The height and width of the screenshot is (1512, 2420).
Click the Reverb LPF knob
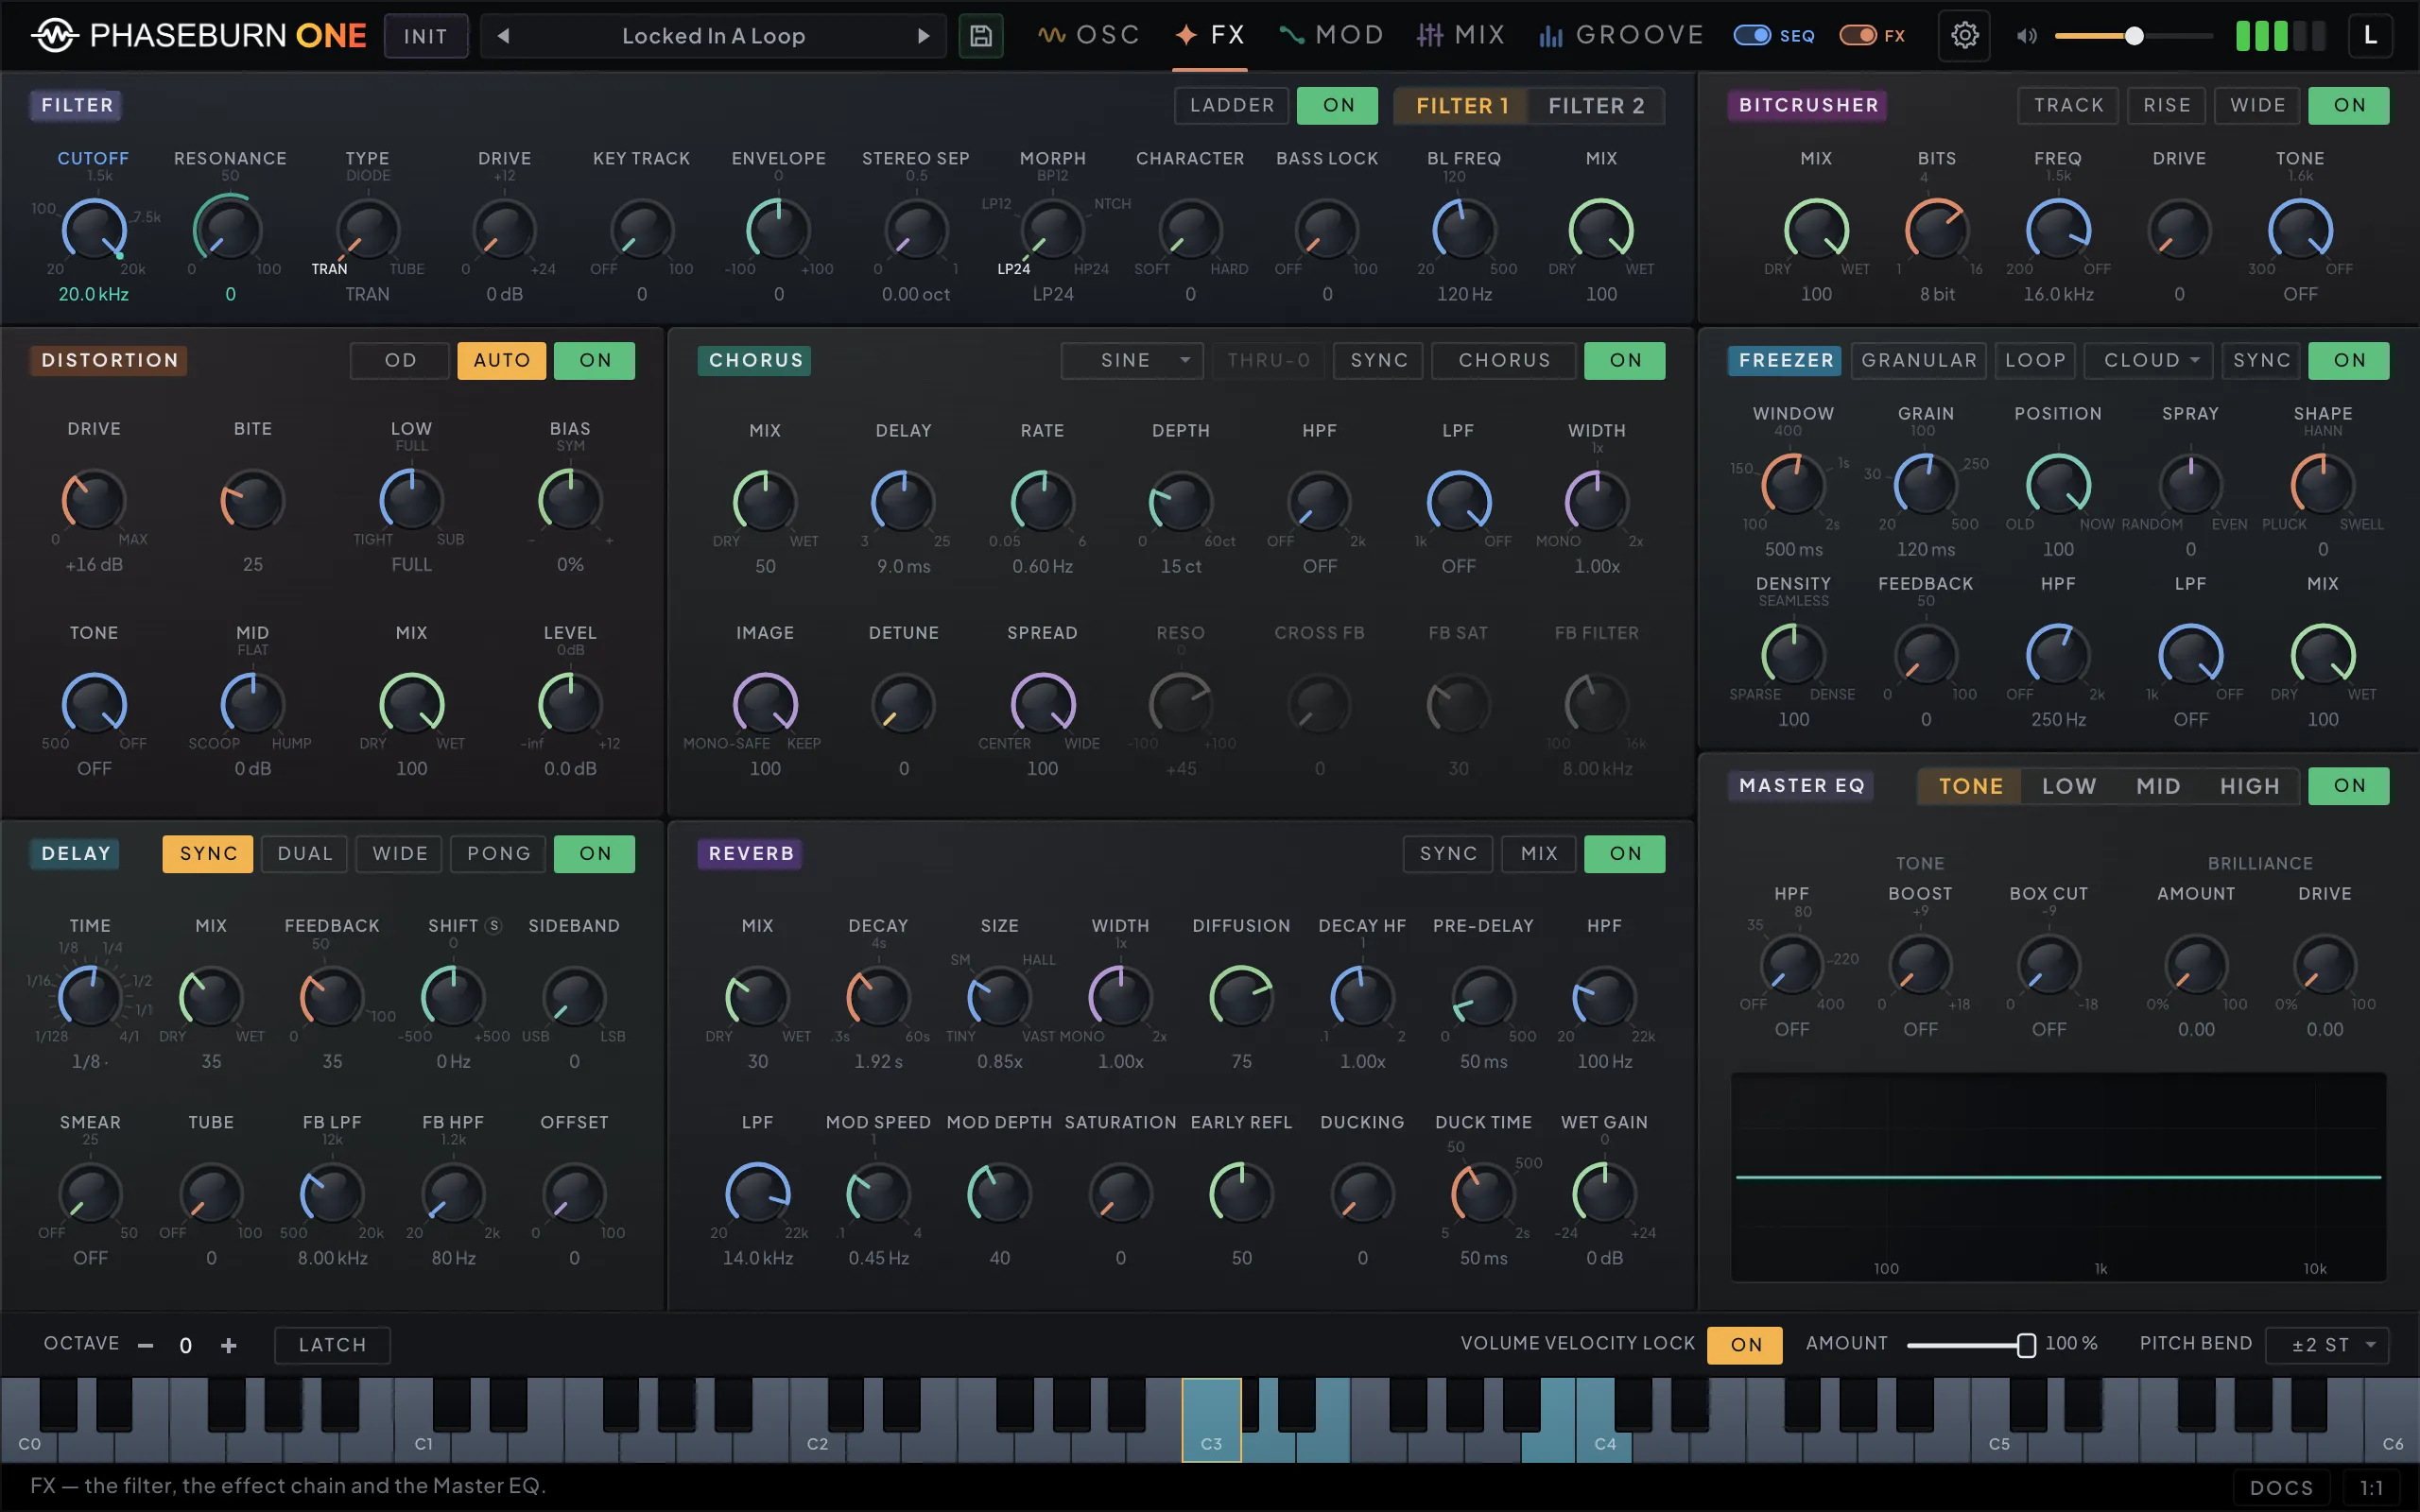757,1194
